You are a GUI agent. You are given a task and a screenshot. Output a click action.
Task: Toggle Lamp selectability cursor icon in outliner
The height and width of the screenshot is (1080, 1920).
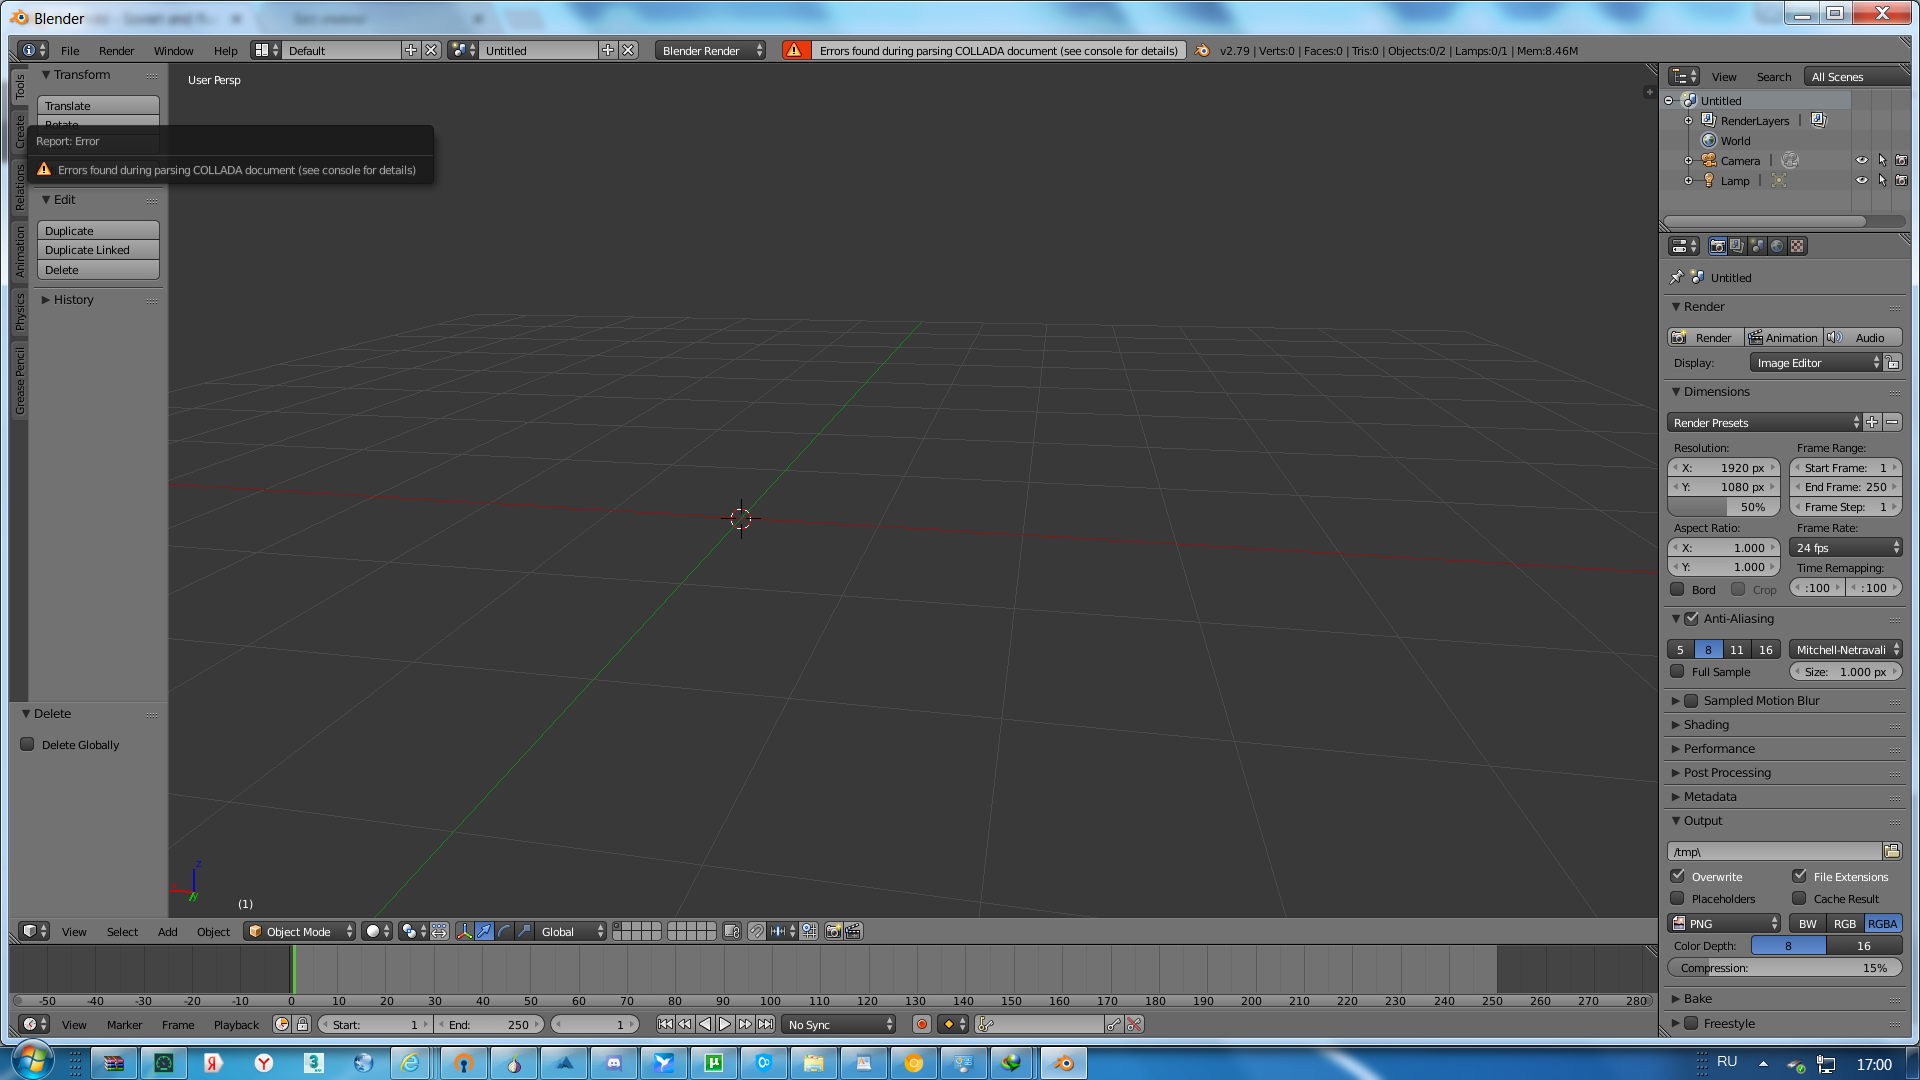[1882, 180]
